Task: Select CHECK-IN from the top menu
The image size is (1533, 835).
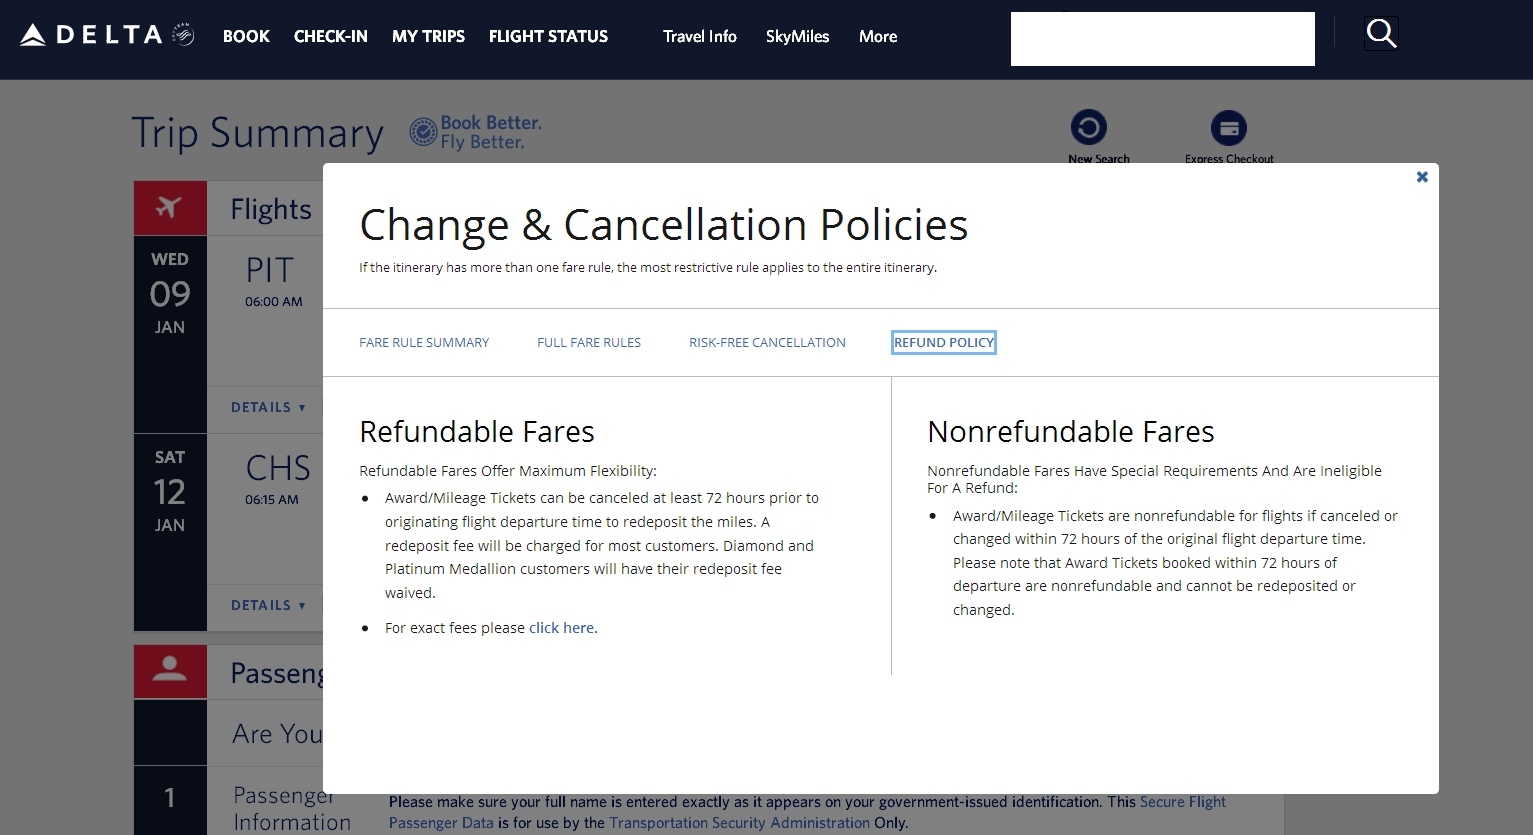Action: coord(330,36)
